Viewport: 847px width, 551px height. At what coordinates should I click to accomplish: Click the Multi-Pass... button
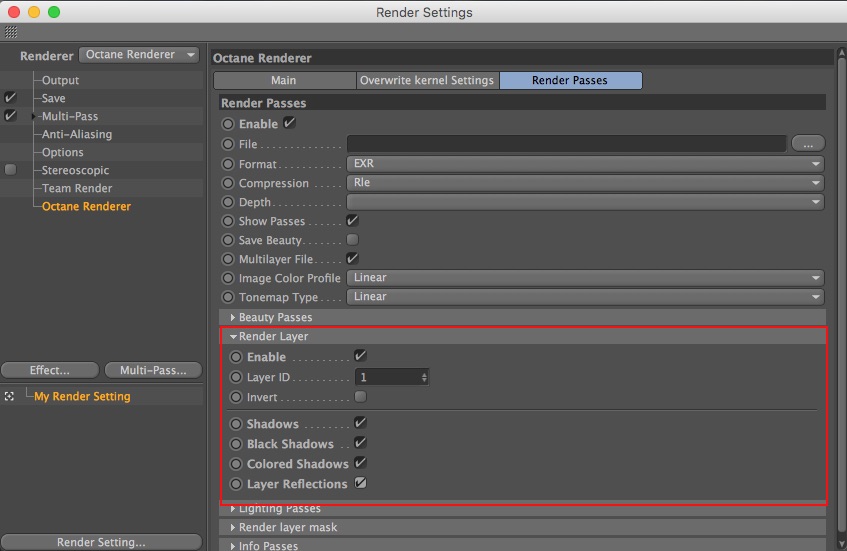(x=153, y=370)
